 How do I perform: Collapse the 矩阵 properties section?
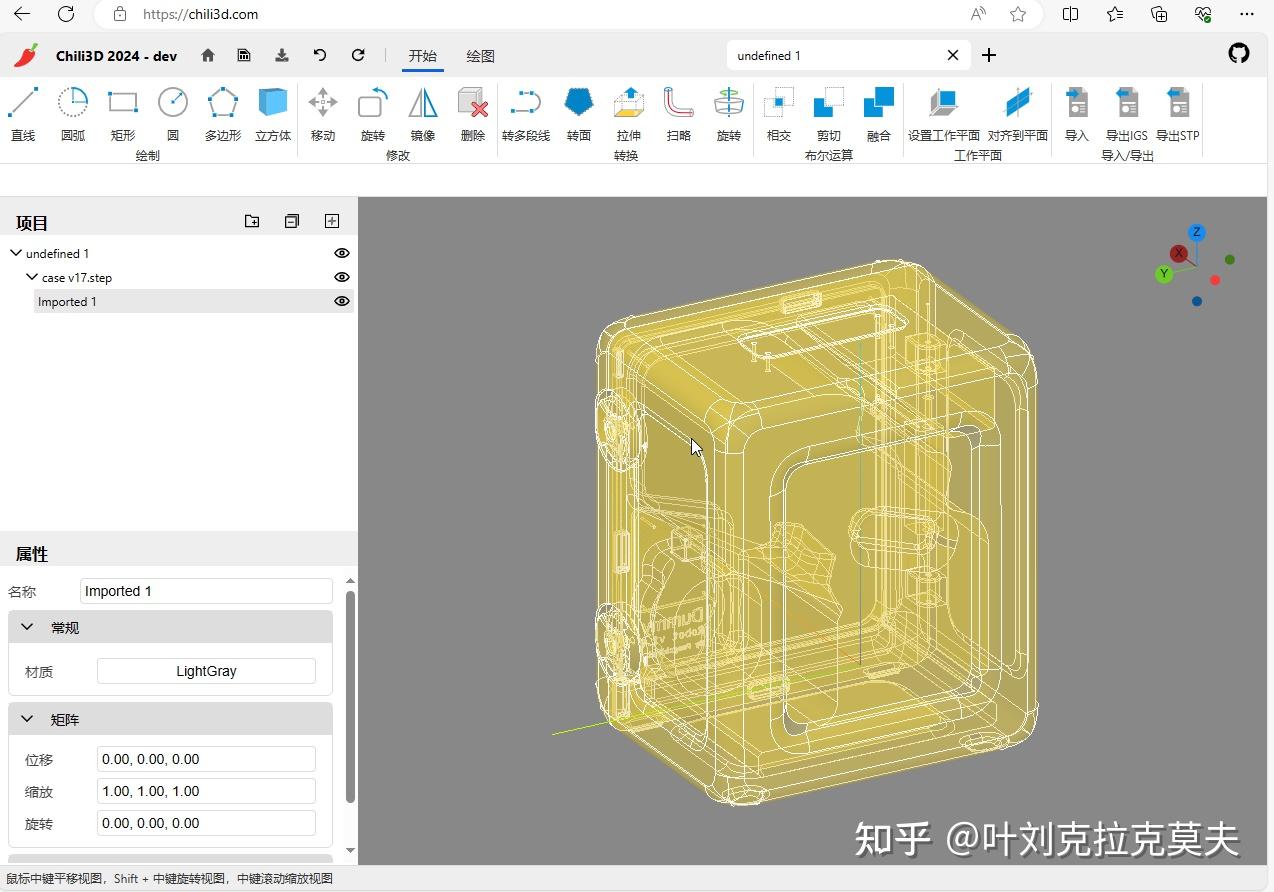coord(27,719)
